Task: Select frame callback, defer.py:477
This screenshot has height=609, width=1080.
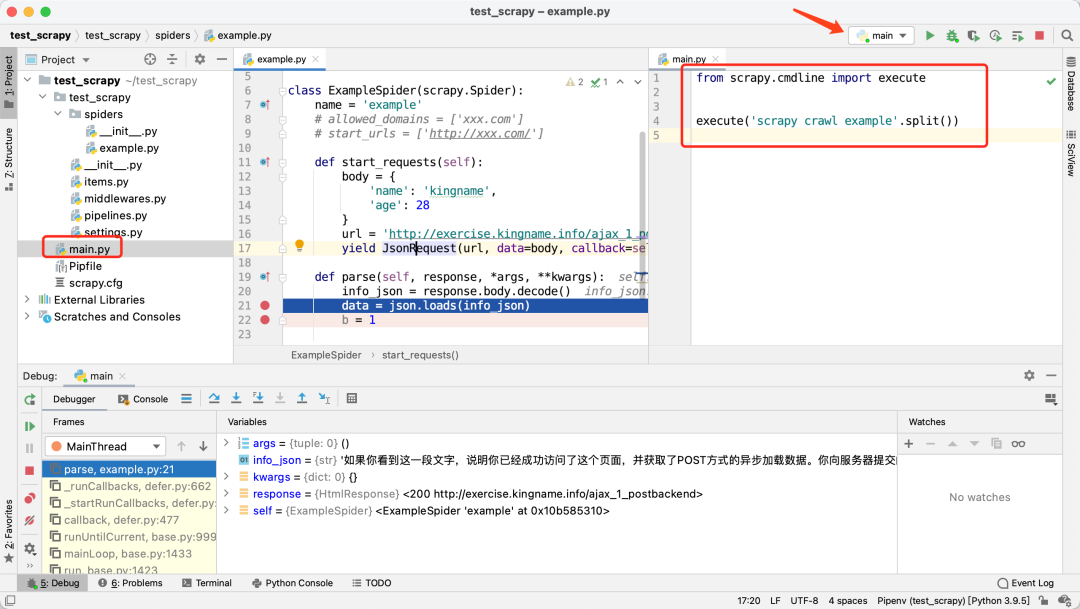Action: click(x=129, y=520)
